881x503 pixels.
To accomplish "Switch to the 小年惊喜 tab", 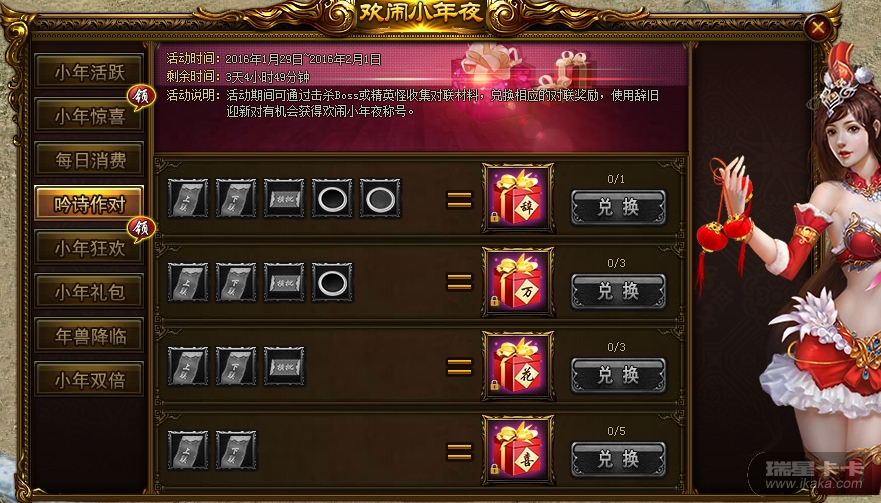I will click(89, 116).
